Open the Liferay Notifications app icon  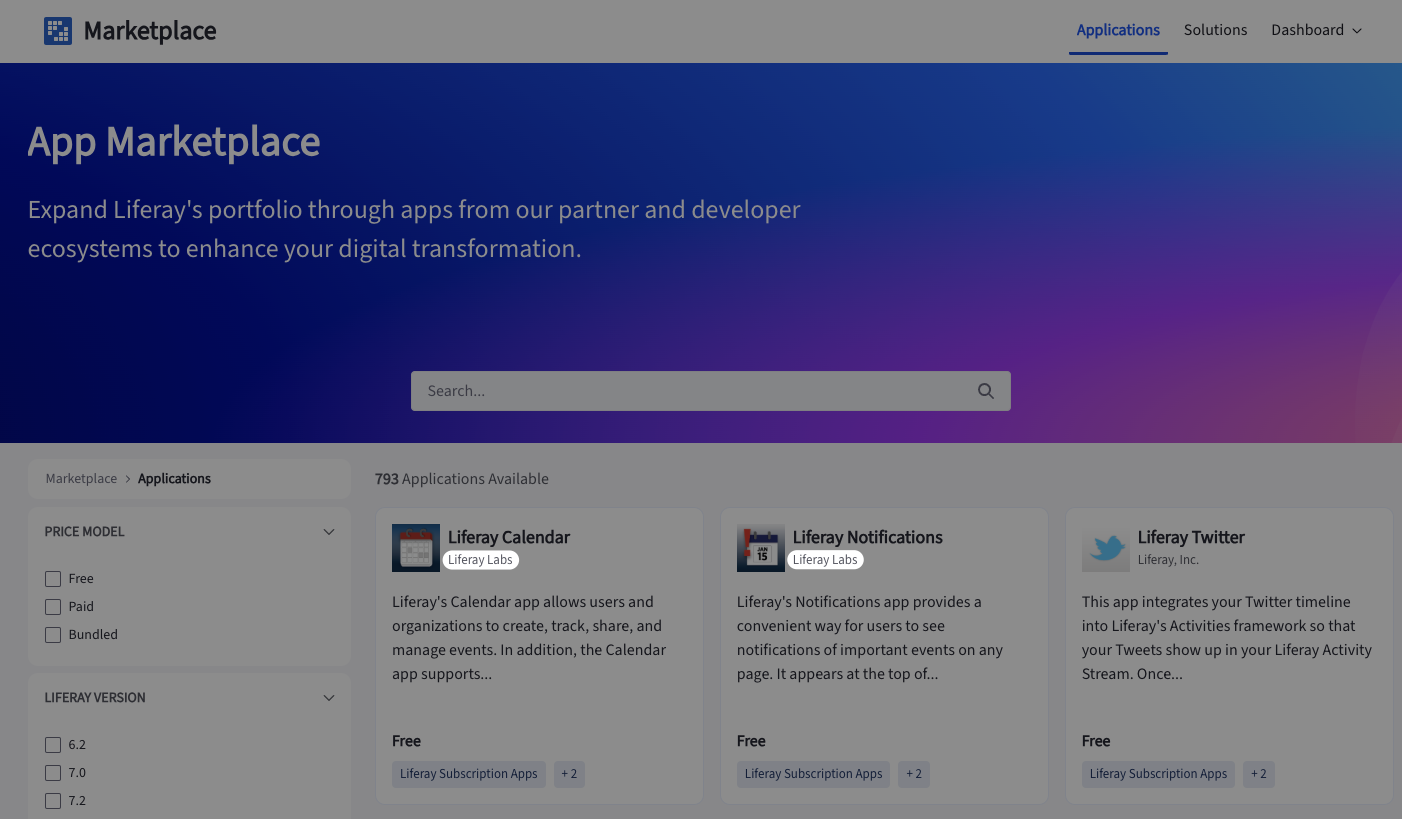coord(761,548)
